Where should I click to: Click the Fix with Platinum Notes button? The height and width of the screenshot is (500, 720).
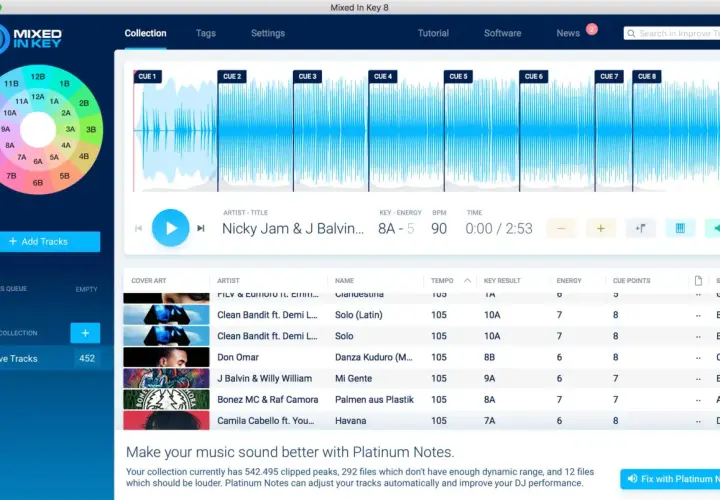670,479
